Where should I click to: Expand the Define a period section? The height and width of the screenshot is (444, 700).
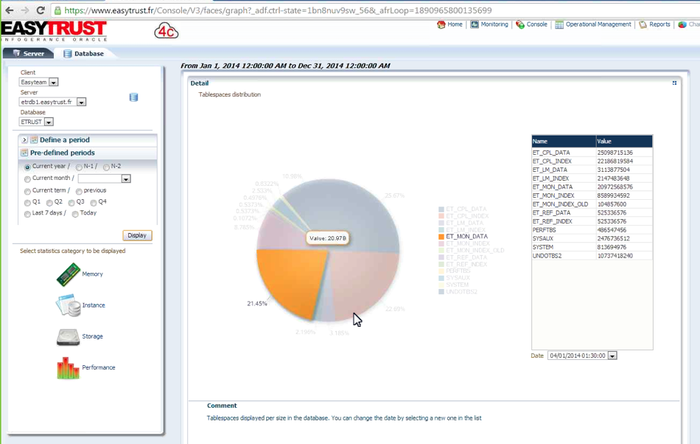tap(25, 140)
